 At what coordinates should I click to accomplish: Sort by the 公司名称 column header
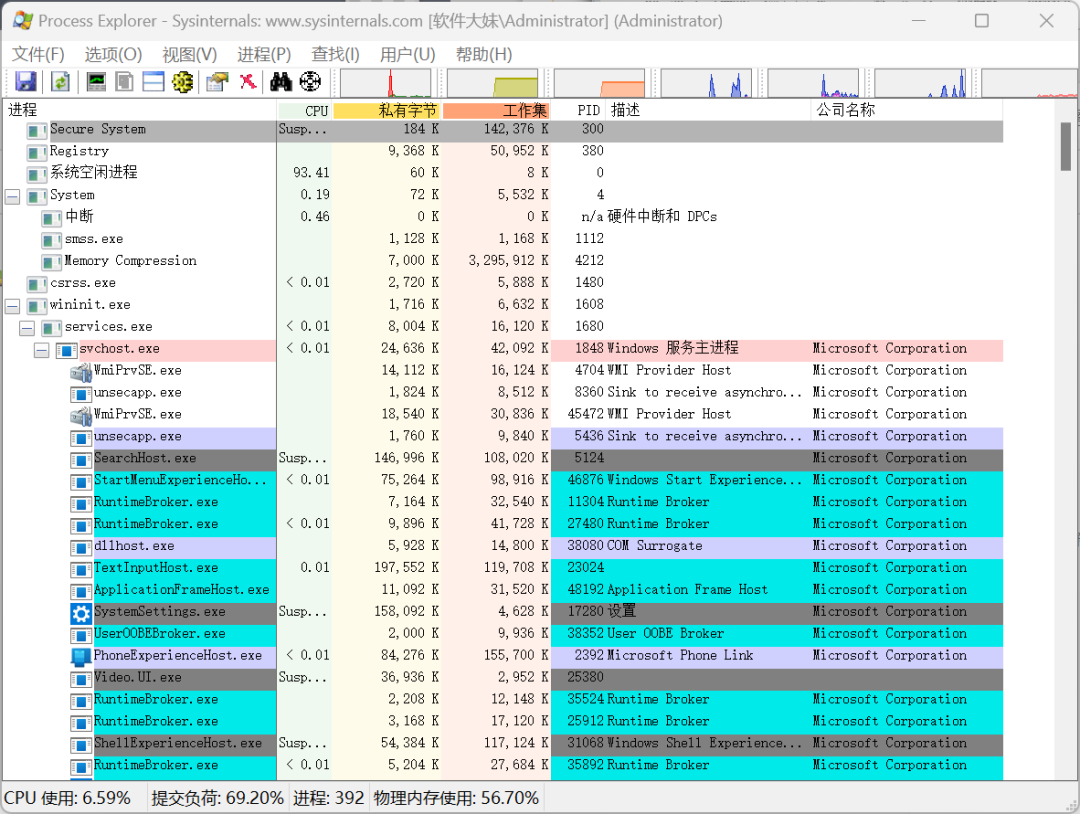(907, 110)
